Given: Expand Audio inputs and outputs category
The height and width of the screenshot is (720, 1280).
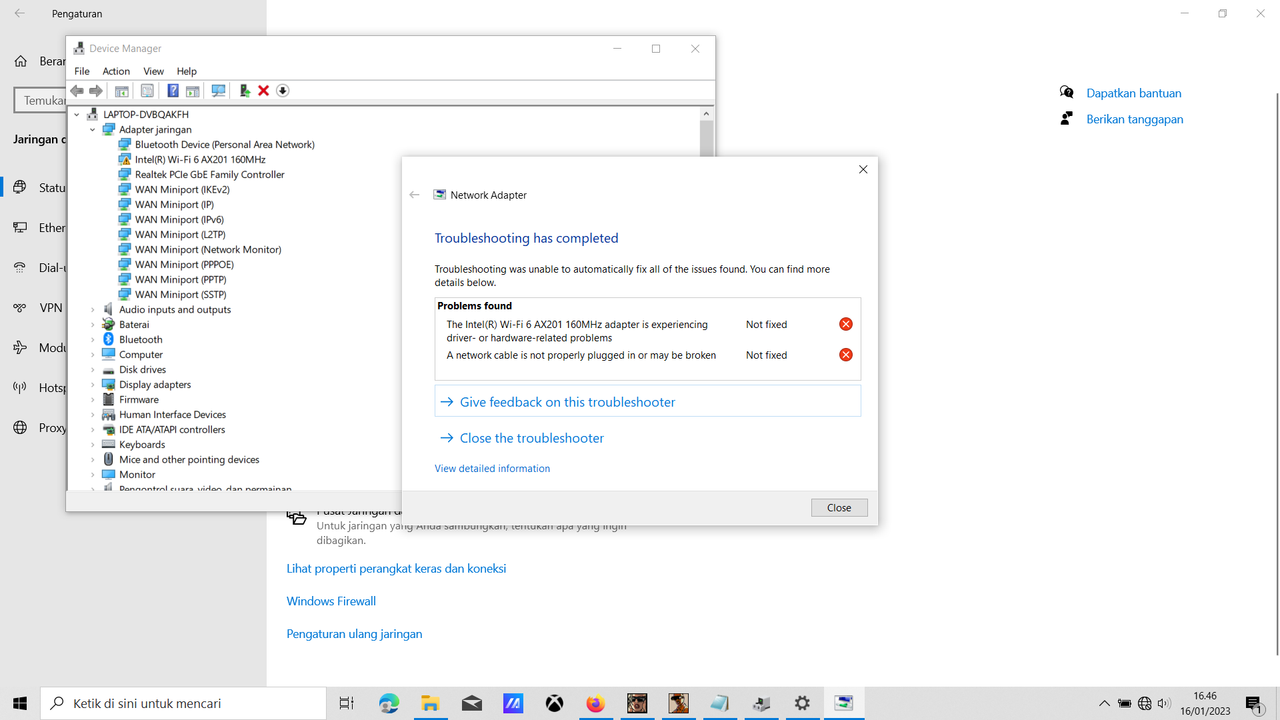Looking at the screenshot, I should click(x=93, y=310).
